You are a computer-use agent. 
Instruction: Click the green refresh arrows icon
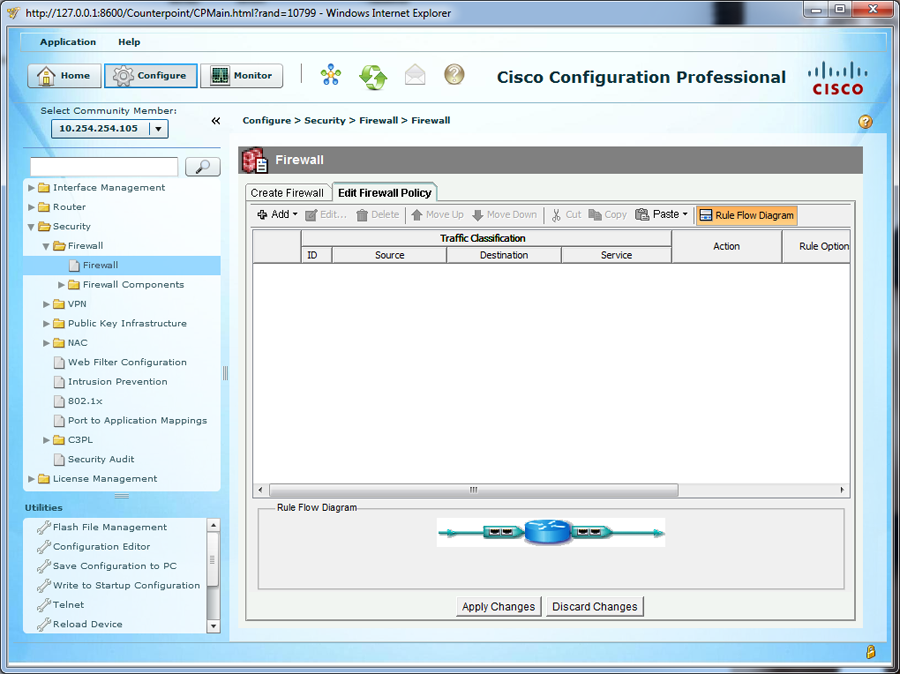pyautogui.click(x=373, y=76)
